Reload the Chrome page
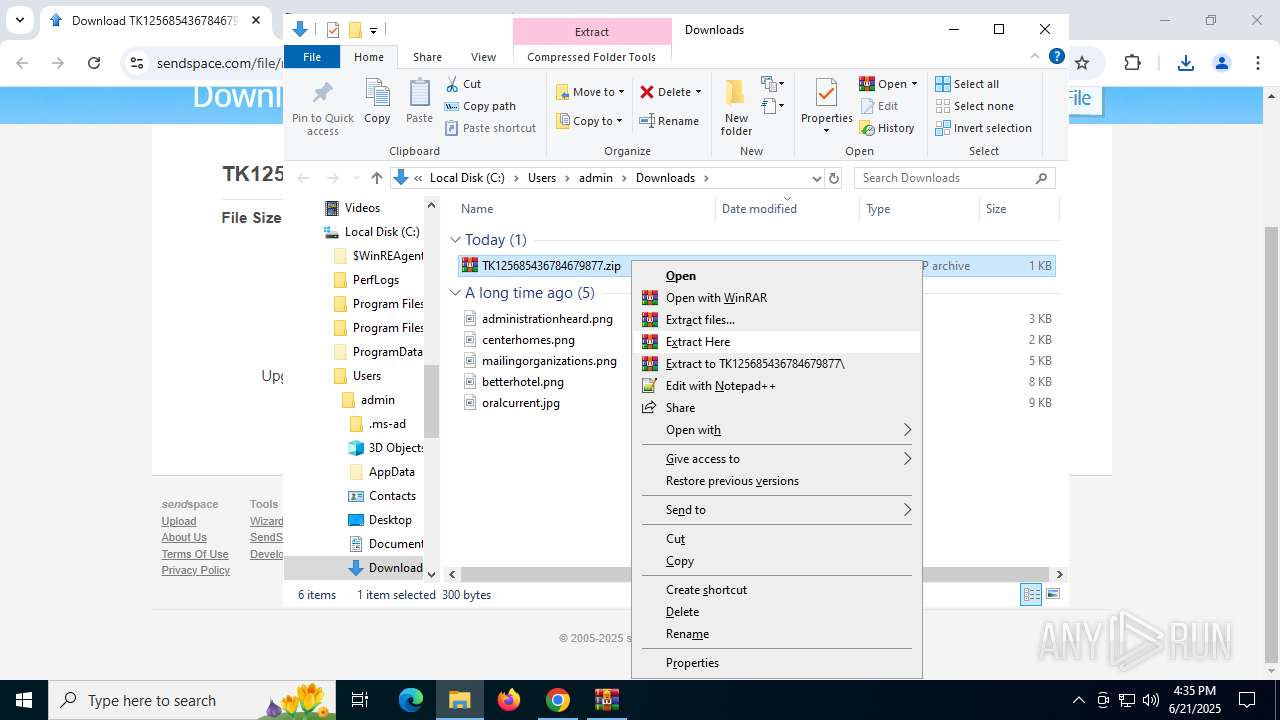Image resolution: width=1280 pixels, height=720 pixels. click(x=94, y=63)
